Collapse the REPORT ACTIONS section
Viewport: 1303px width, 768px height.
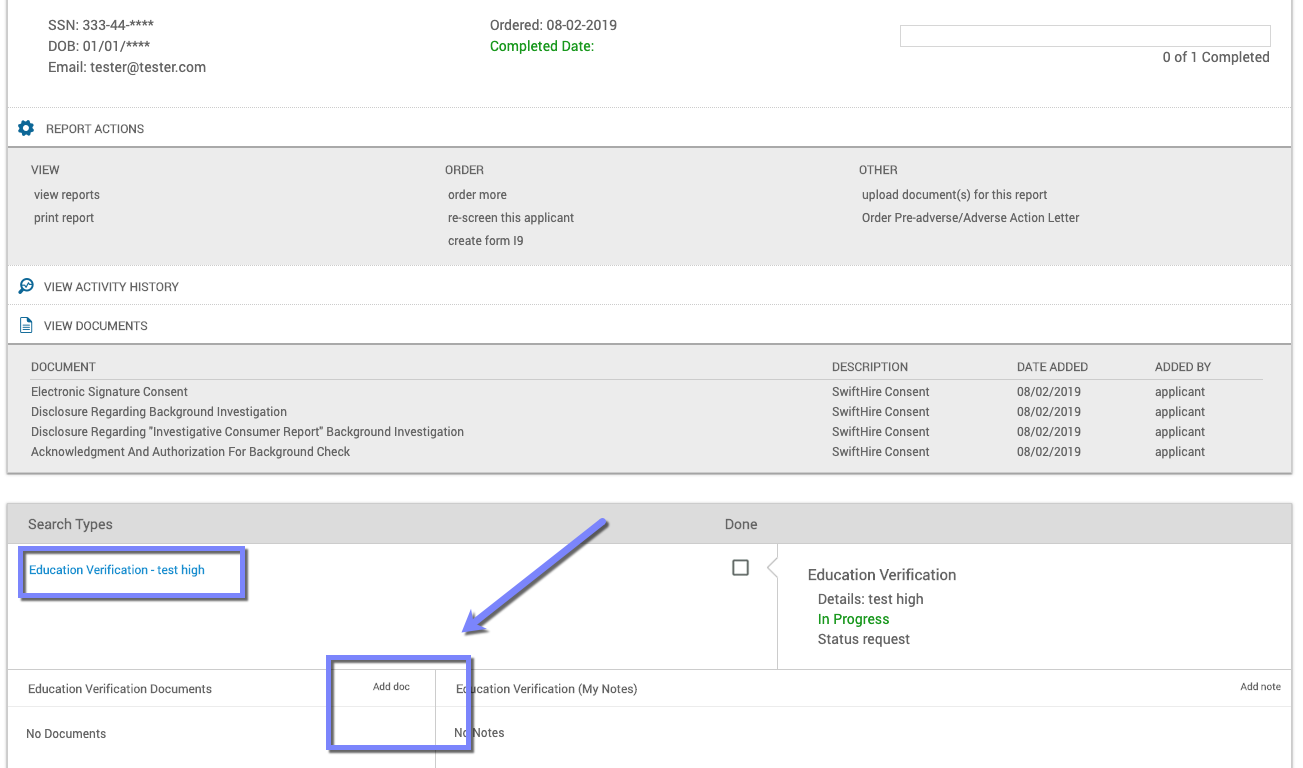point(95,129)
